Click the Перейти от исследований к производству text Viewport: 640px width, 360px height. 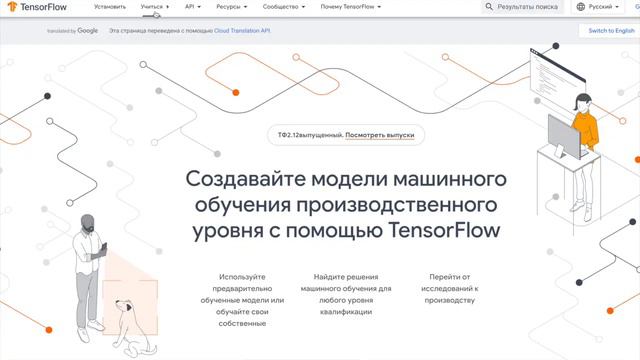449,289
